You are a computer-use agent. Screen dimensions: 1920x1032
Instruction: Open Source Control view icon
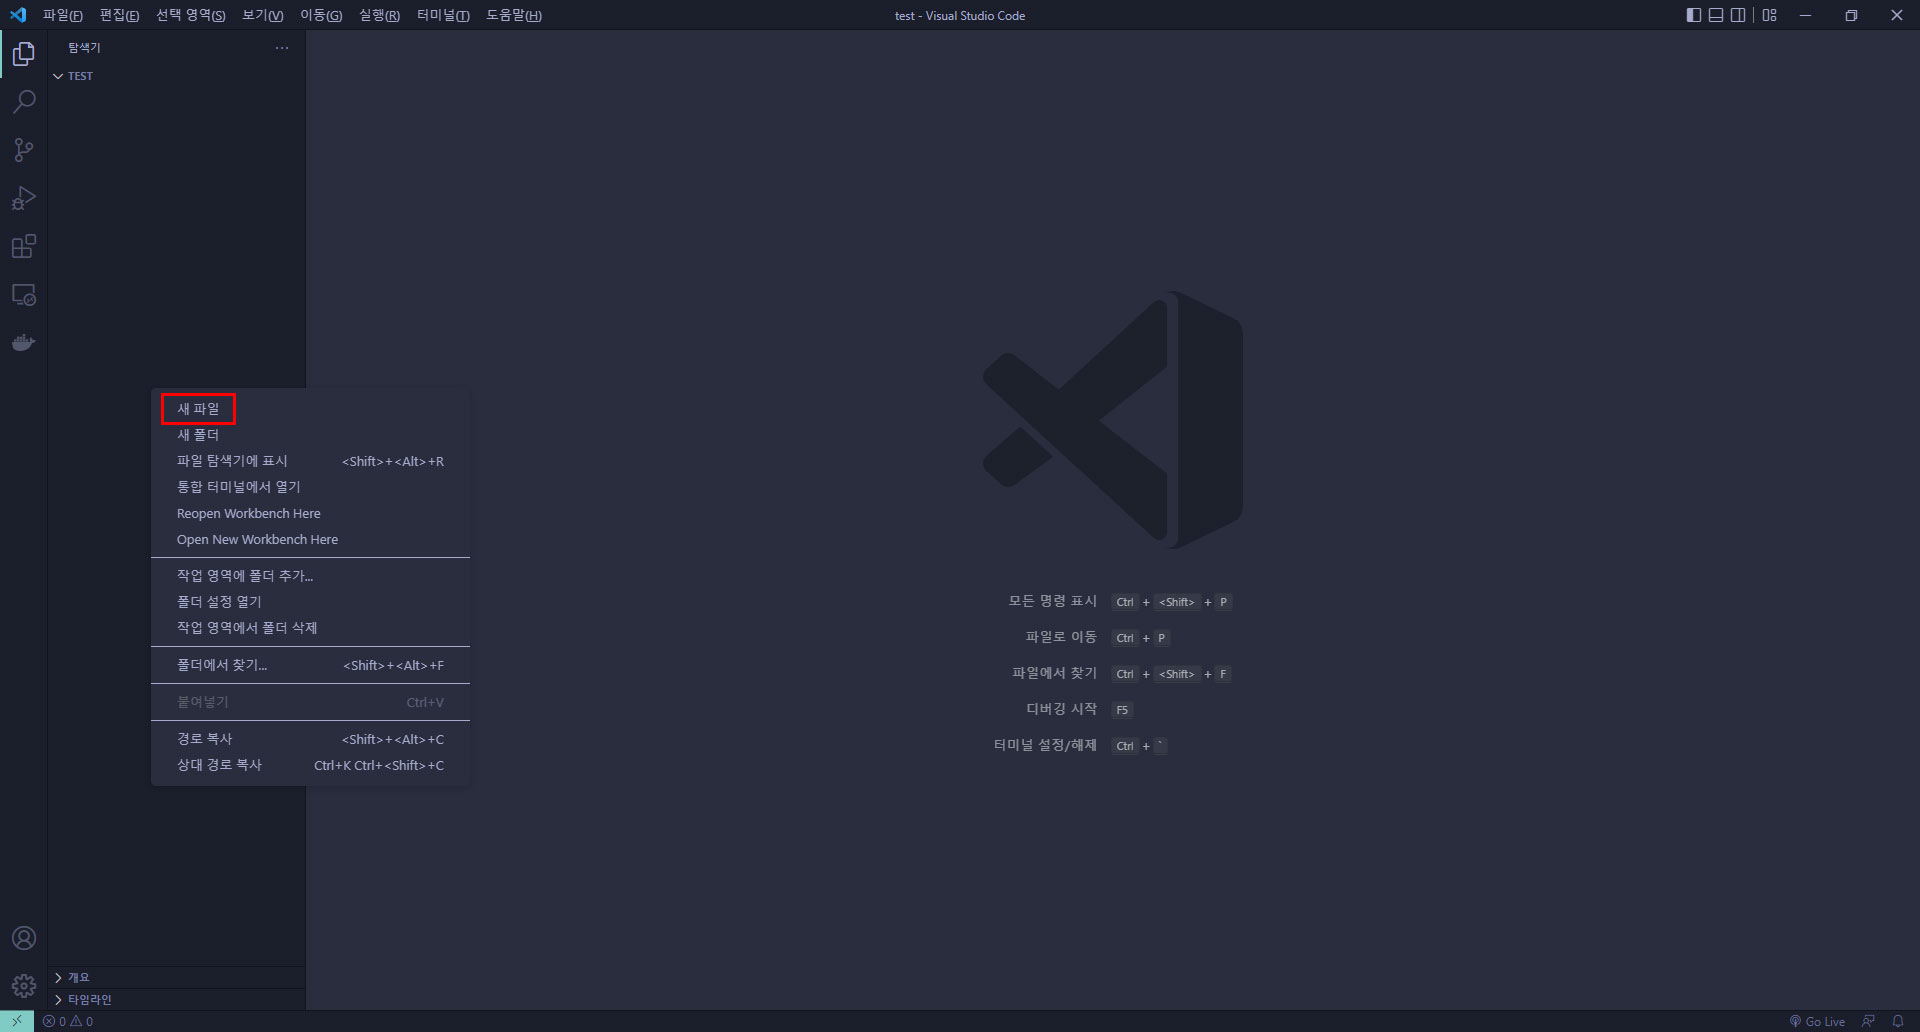(24, 150)
